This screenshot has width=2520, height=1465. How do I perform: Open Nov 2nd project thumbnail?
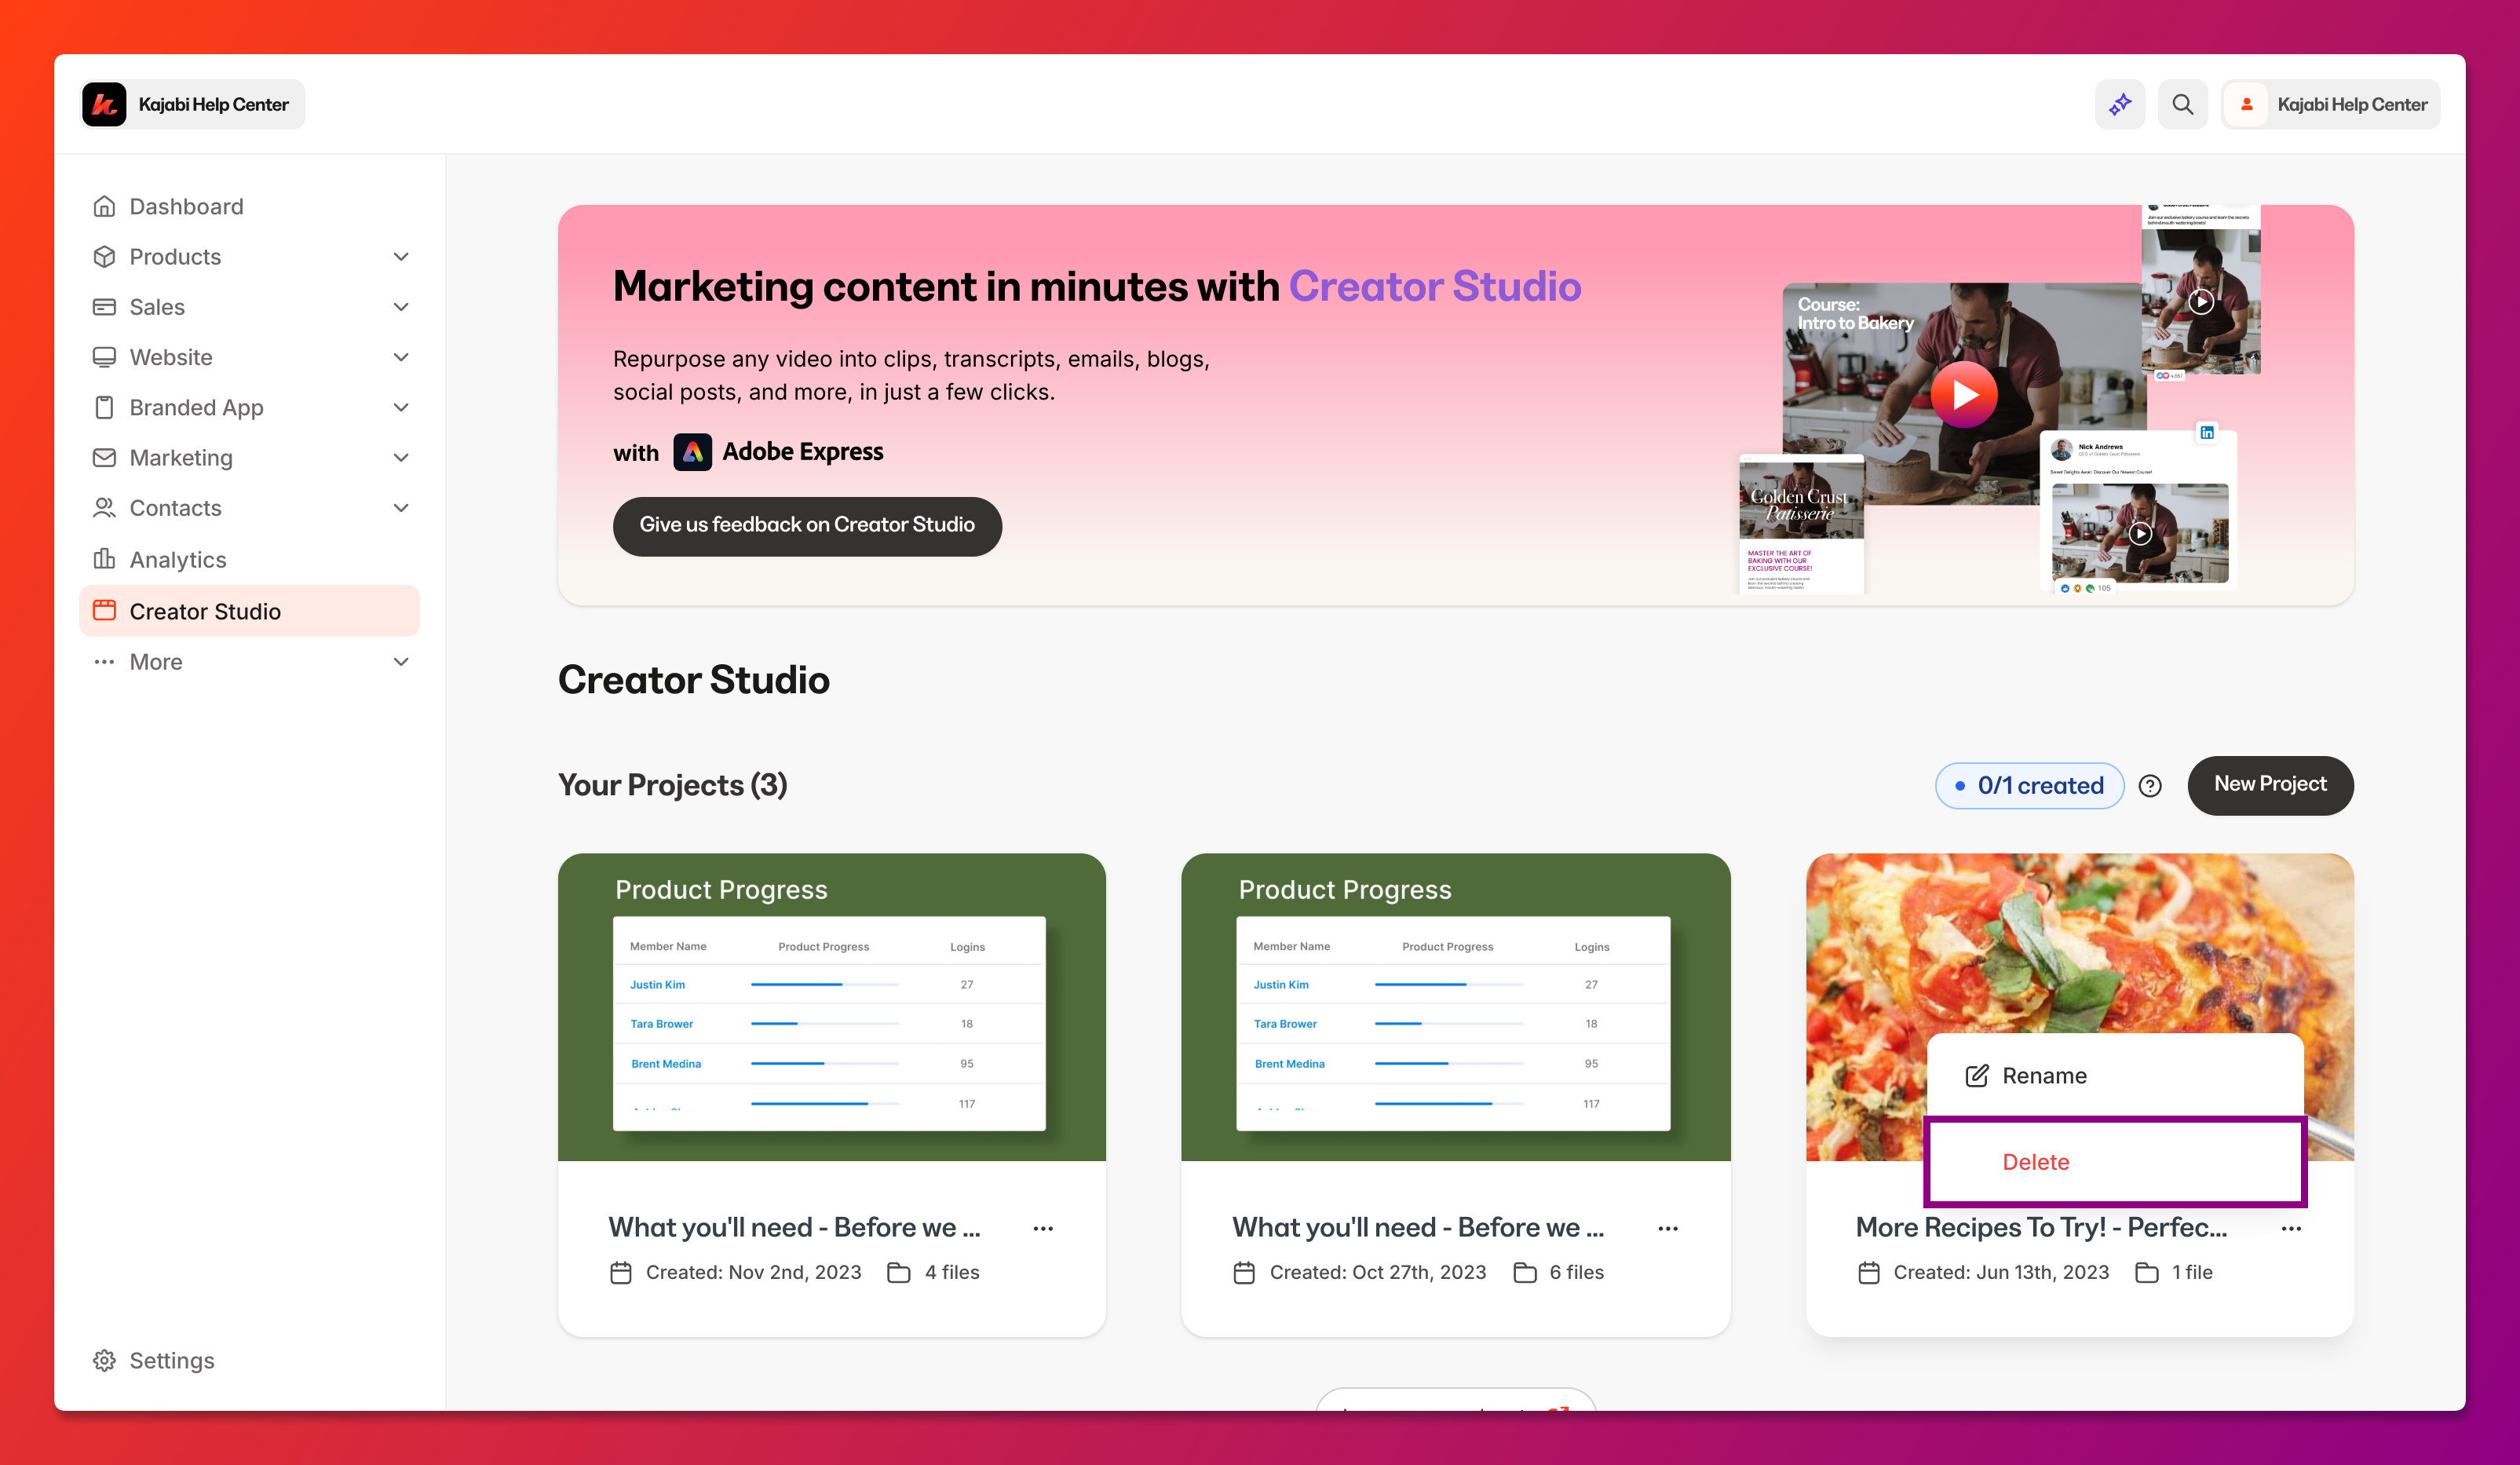coord(831,1007)
